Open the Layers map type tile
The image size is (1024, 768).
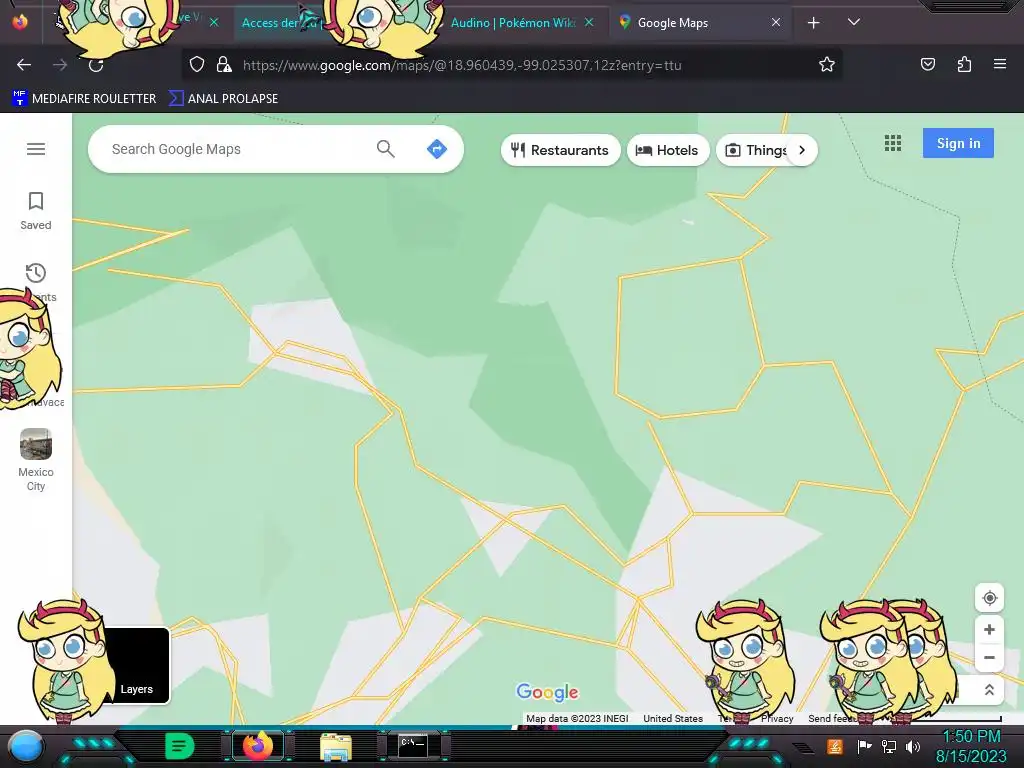135,665
